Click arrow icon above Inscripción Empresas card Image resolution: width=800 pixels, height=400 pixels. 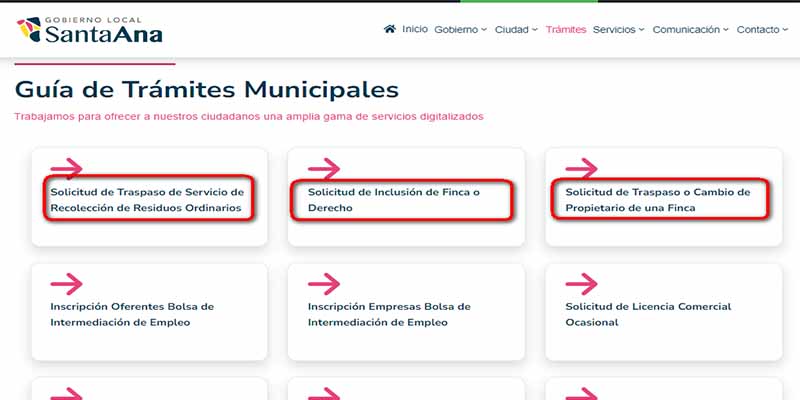[324, 284]
